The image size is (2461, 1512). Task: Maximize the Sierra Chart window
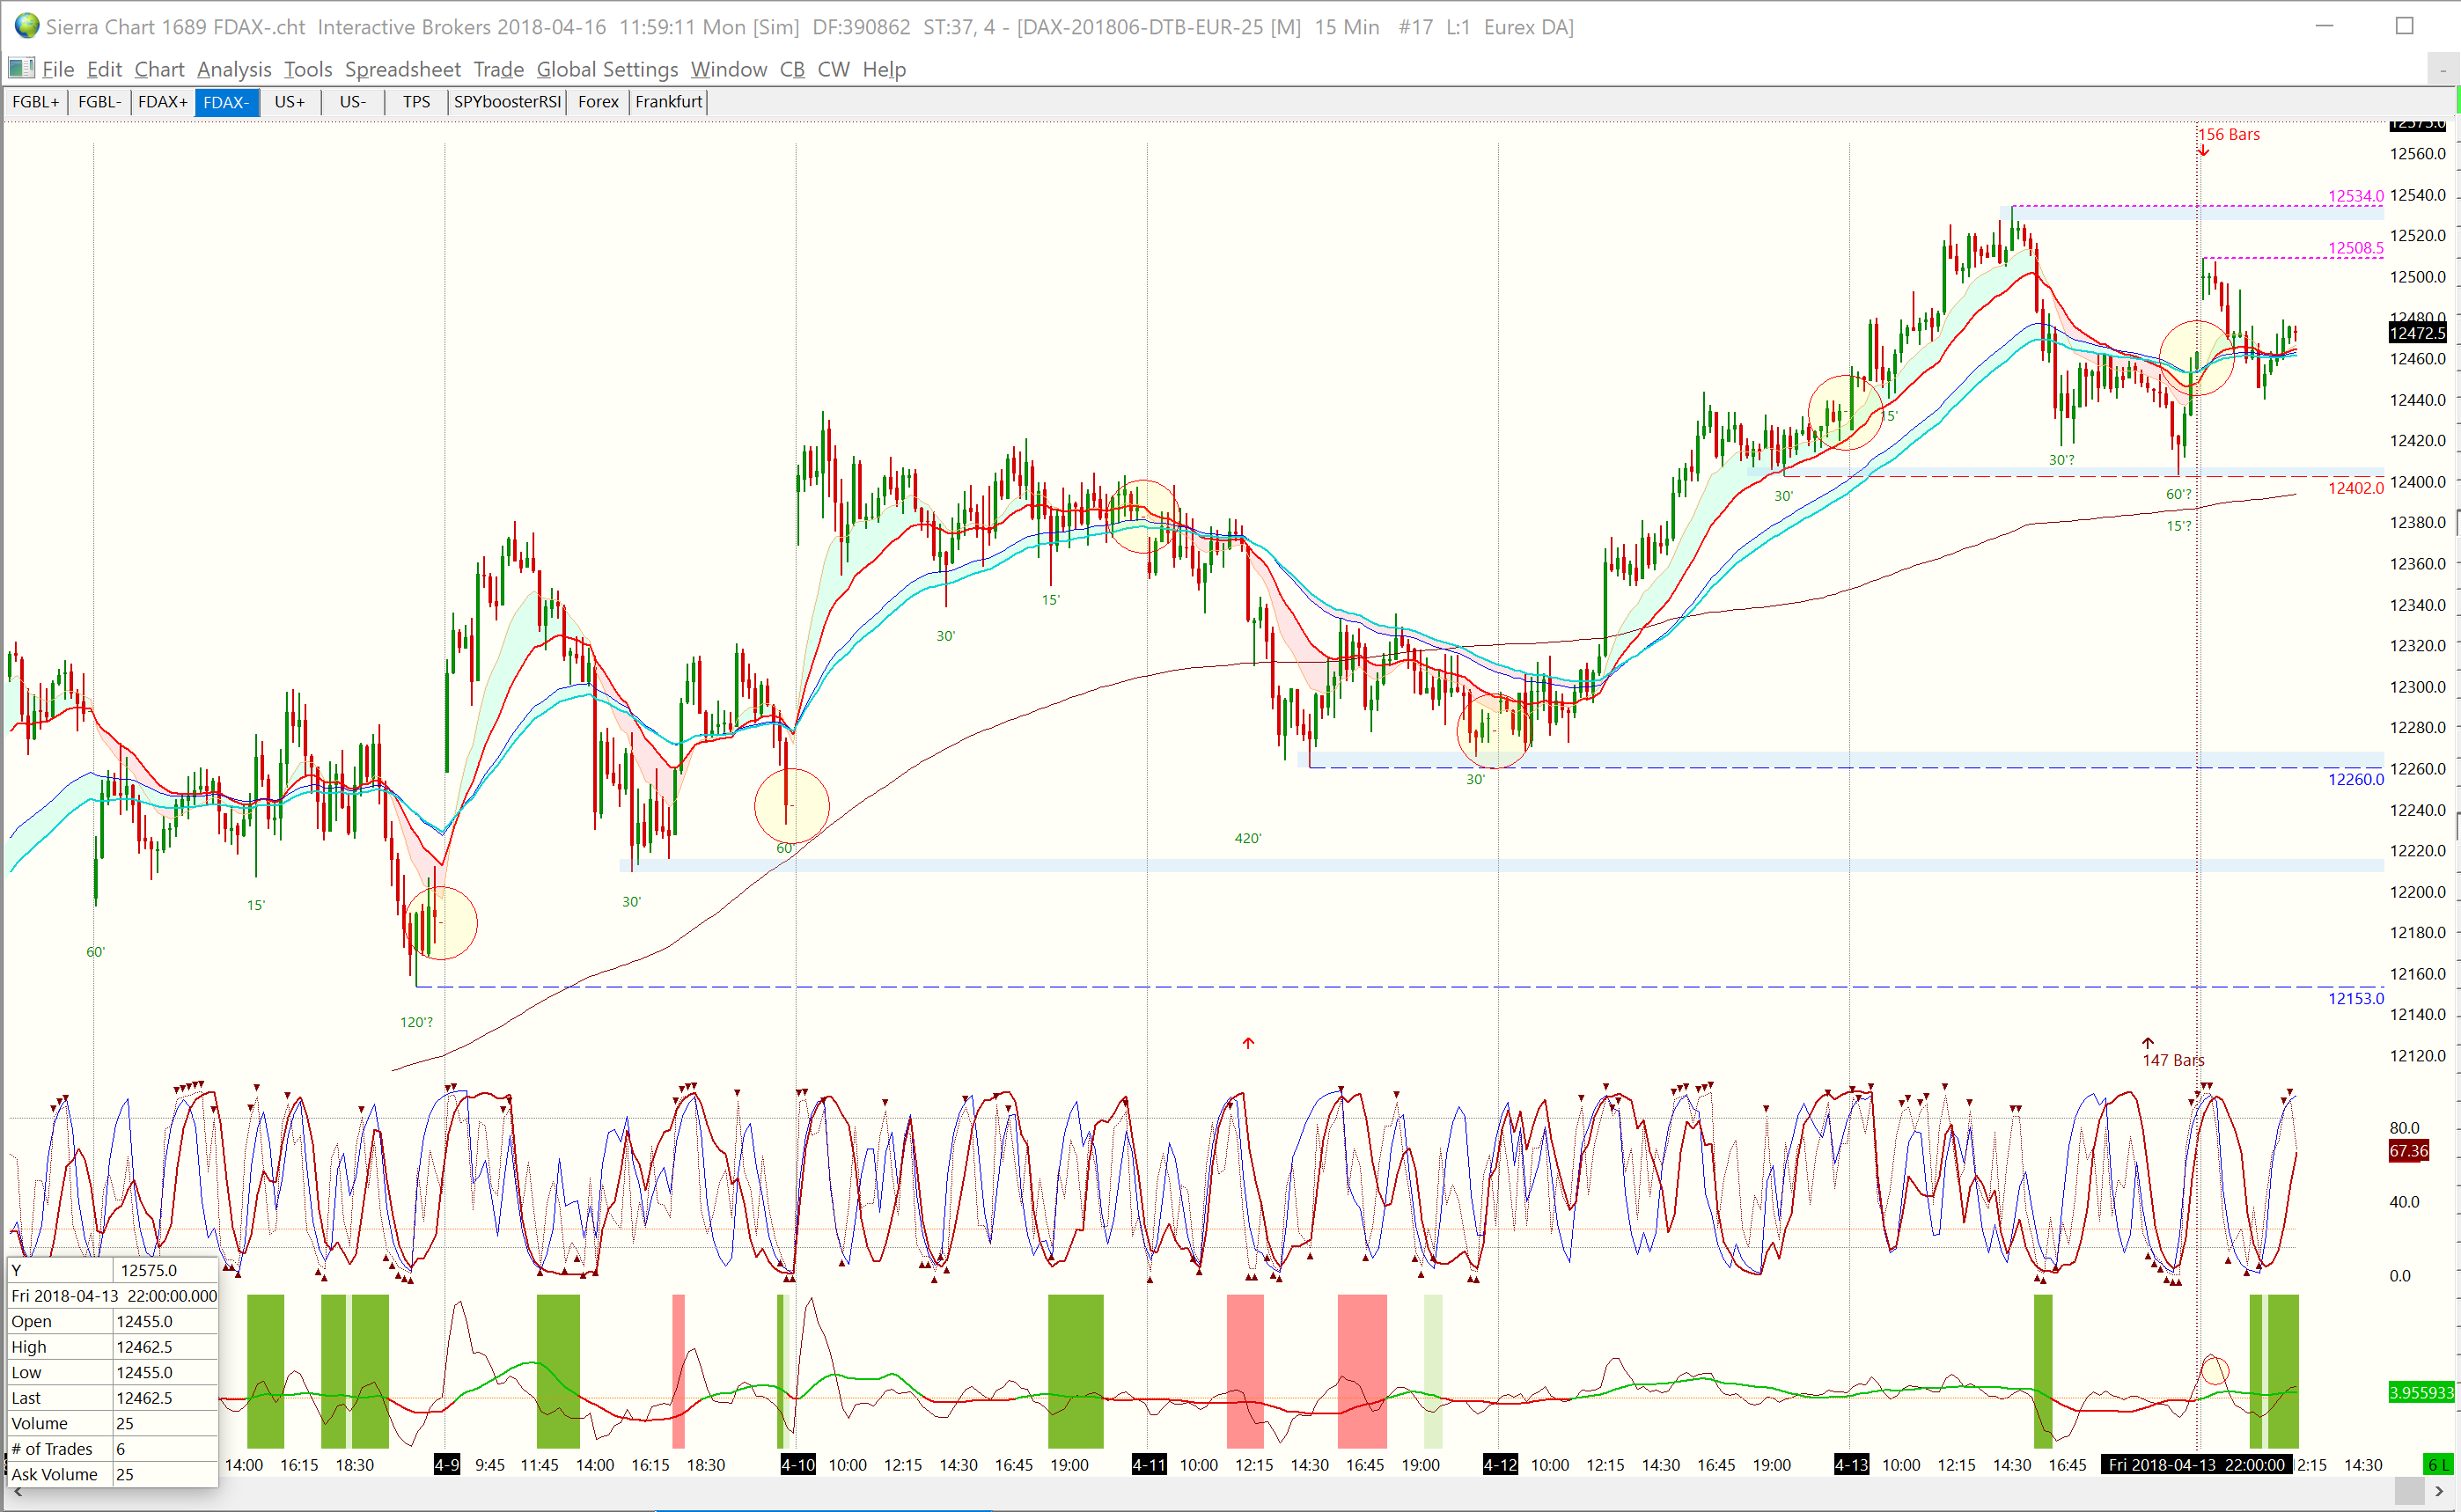click(2405, 26)
